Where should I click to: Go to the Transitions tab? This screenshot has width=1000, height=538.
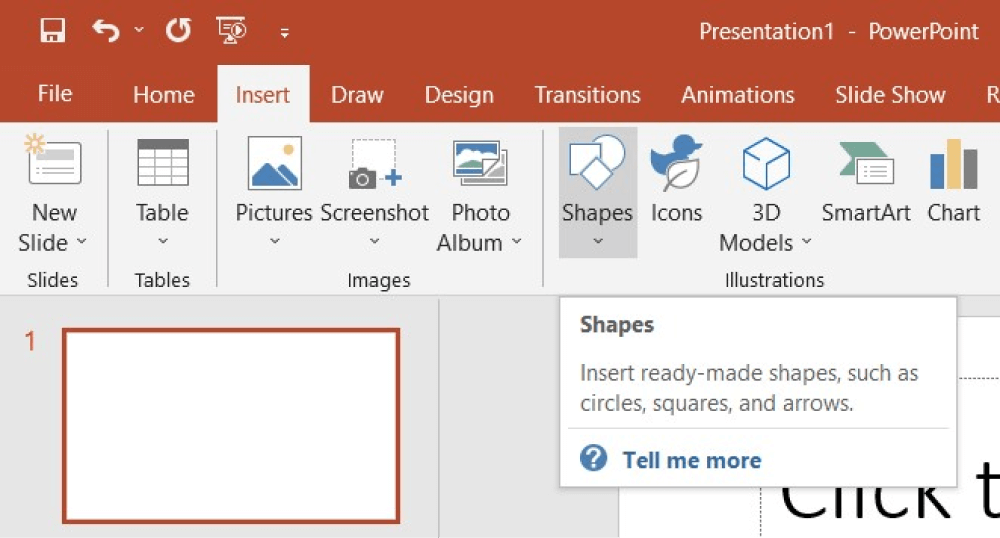[x=587, y=94]
